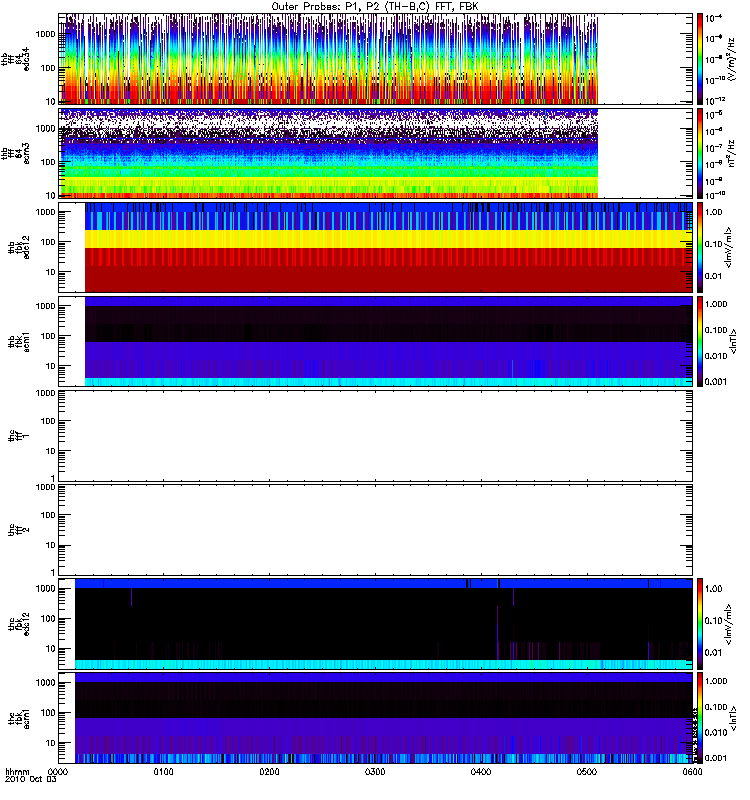This screenshot has width=750, height=800.
Task: Click the 0200 time tick label
Action: 269,772
